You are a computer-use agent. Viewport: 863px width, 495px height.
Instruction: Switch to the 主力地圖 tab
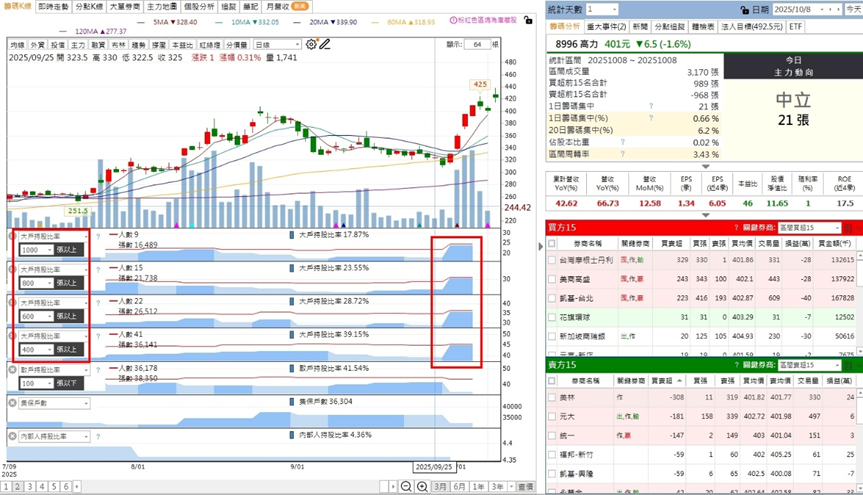[162, 7]
